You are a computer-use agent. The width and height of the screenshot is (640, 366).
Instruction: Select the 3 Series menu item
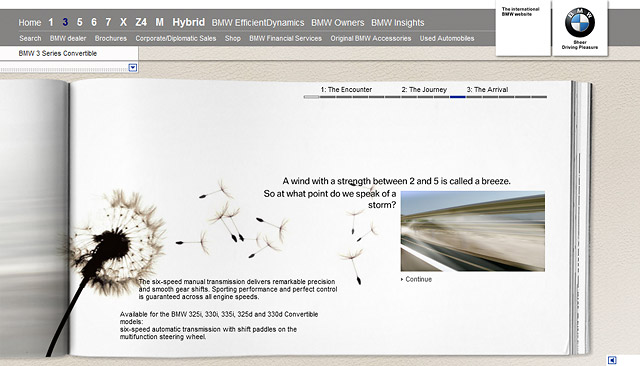tap(65, 22)
